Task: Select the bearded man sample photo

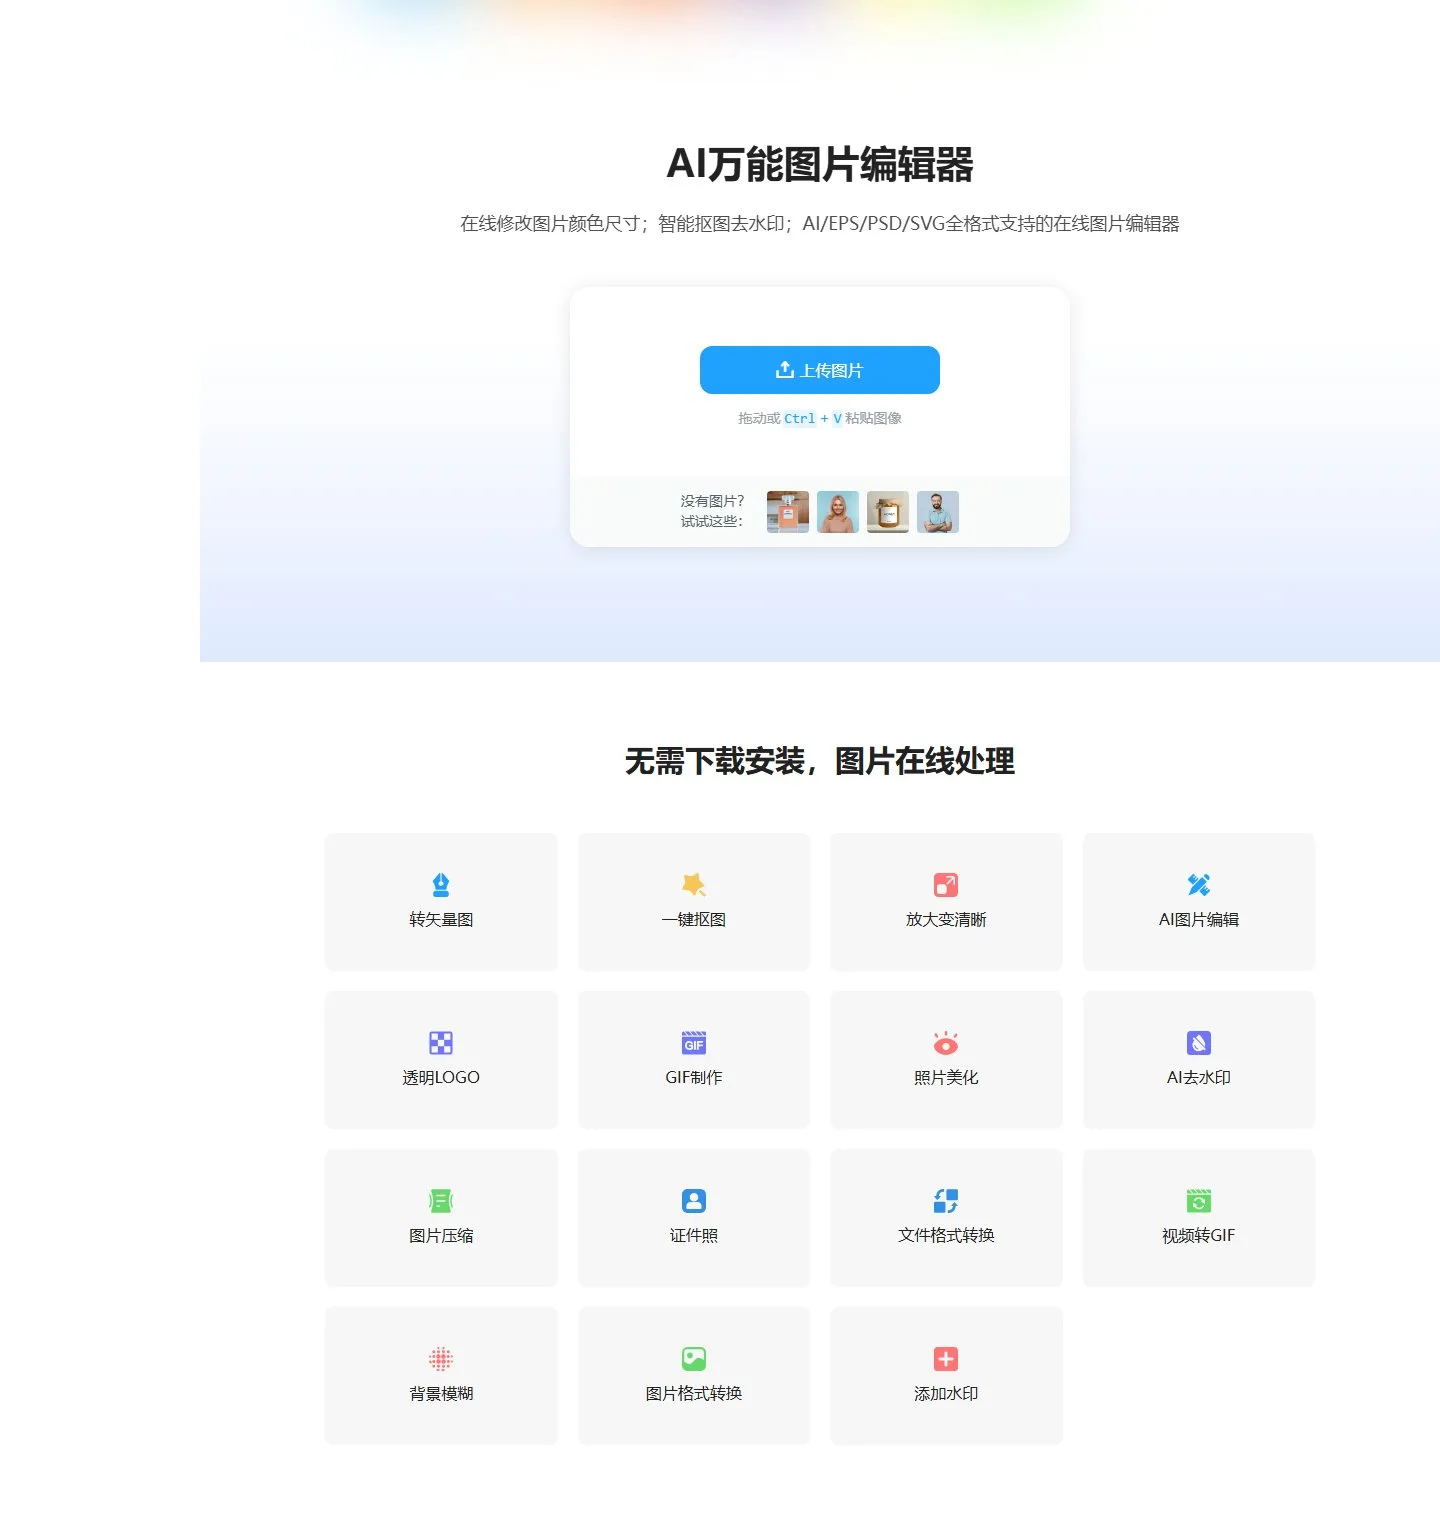Action: click(938, 512)
